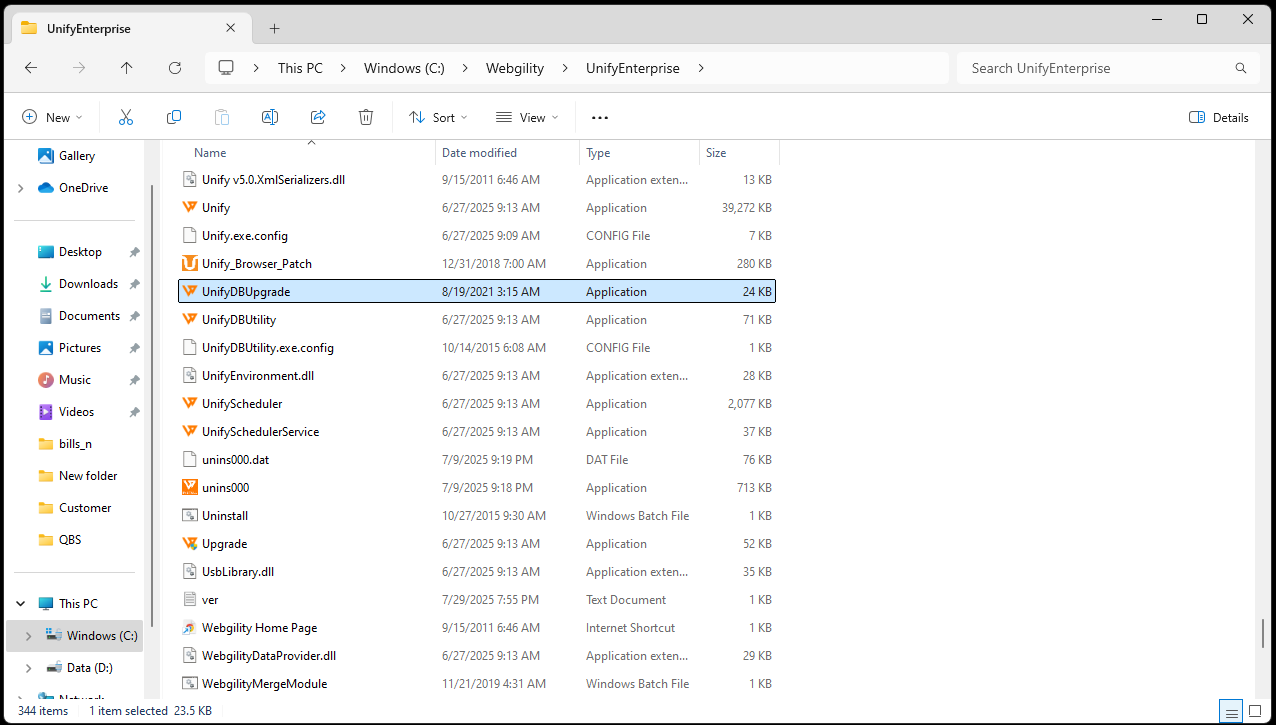Click the file list vertical scrollbar thumb
1276x725 pixels.
click(1264, 634)
